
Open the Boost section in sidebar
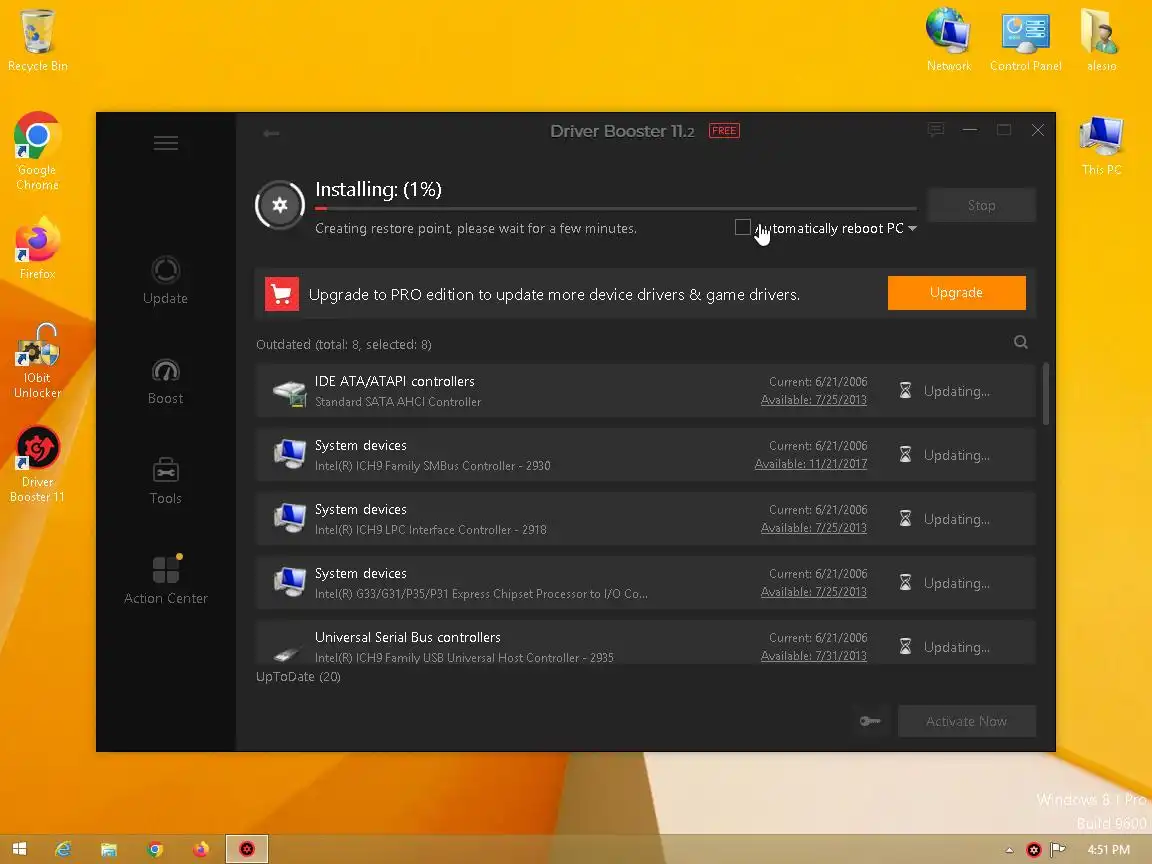click(165, 381)
